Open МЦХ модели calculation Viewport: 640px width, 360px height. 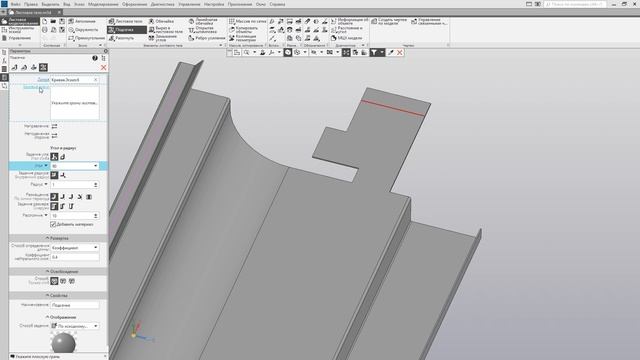point(346,38)
